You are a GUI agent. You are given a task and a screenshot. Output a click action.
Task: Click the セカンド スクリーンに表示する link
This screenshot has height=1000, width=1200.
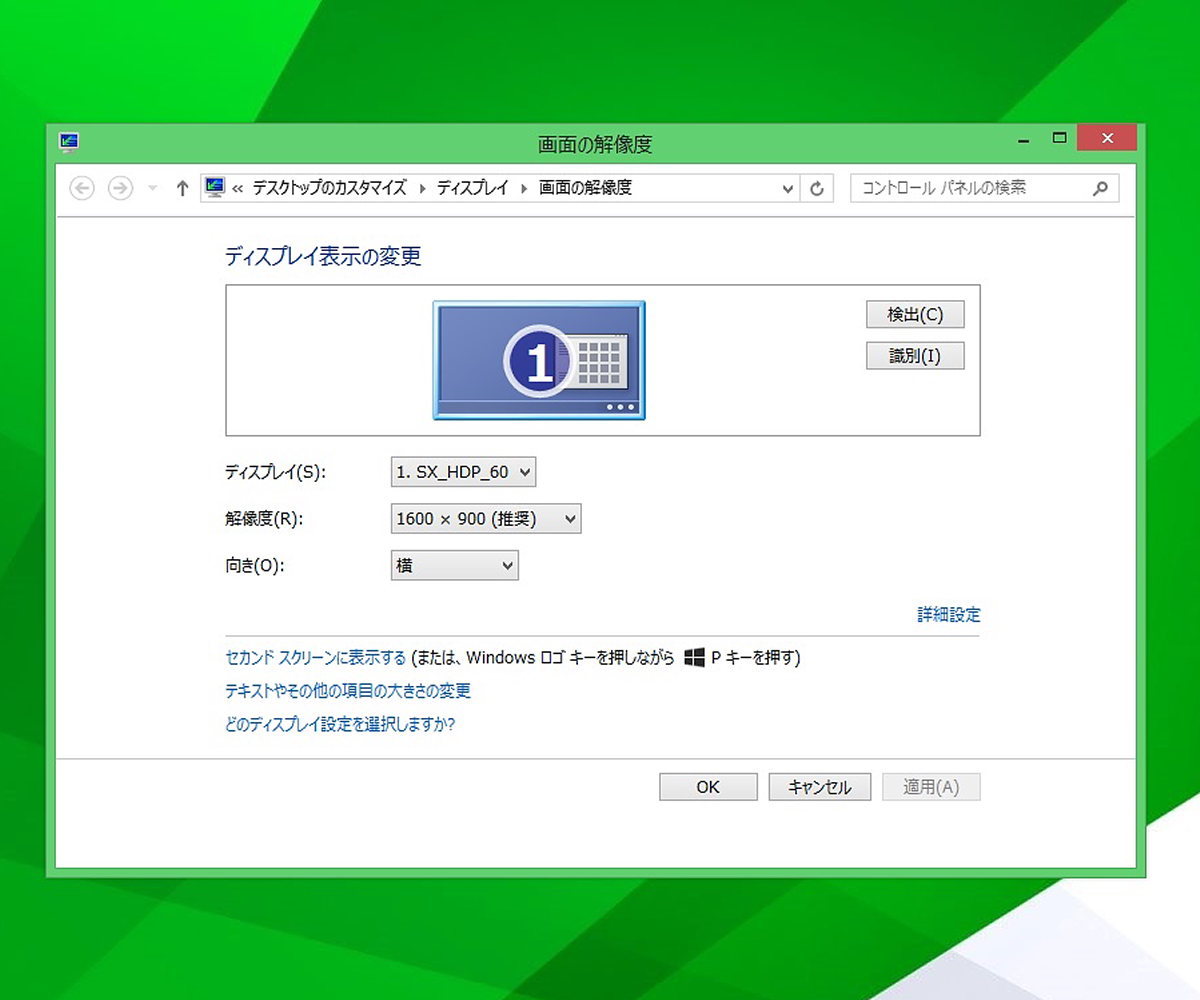(316, 658)
